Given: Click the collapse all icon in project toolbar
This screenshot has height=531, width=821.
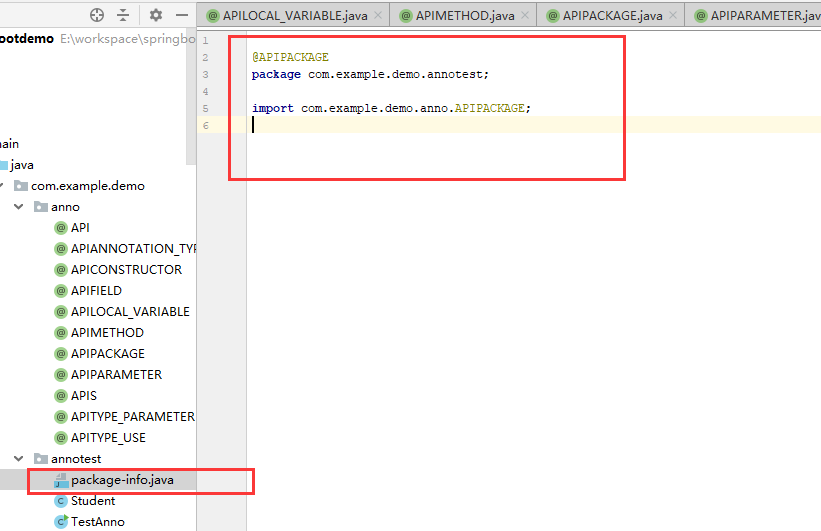Looking at the screenshot, I should click(123, 15).
